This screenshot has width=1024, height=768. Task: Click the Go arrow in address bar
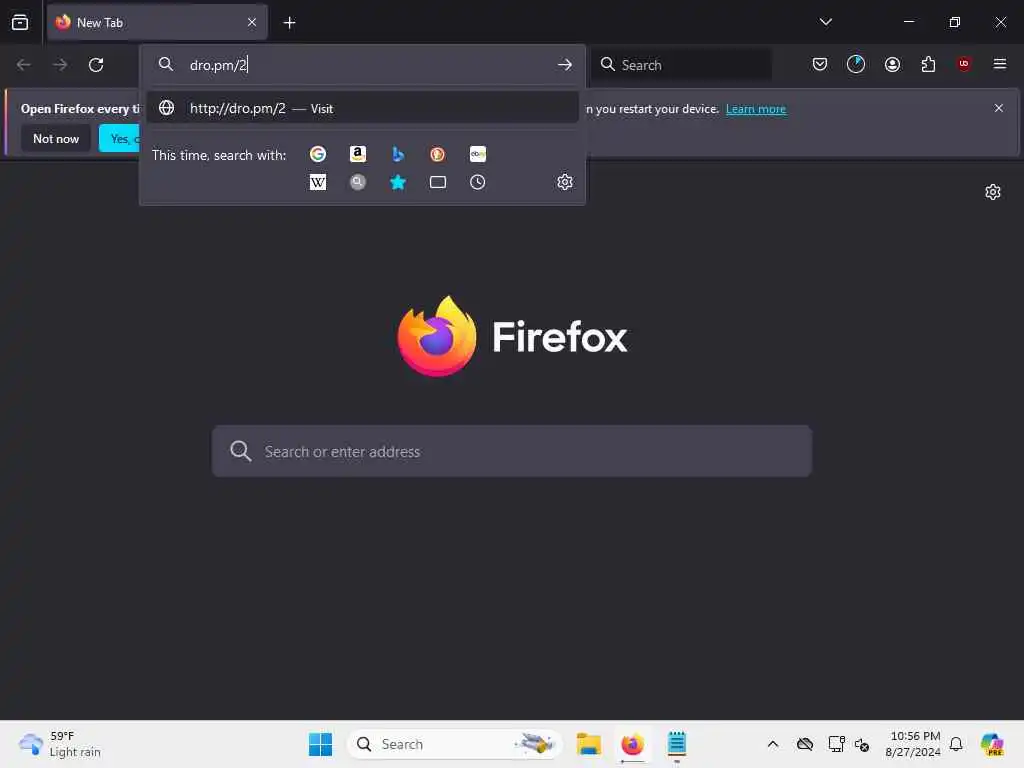(565, 65)
